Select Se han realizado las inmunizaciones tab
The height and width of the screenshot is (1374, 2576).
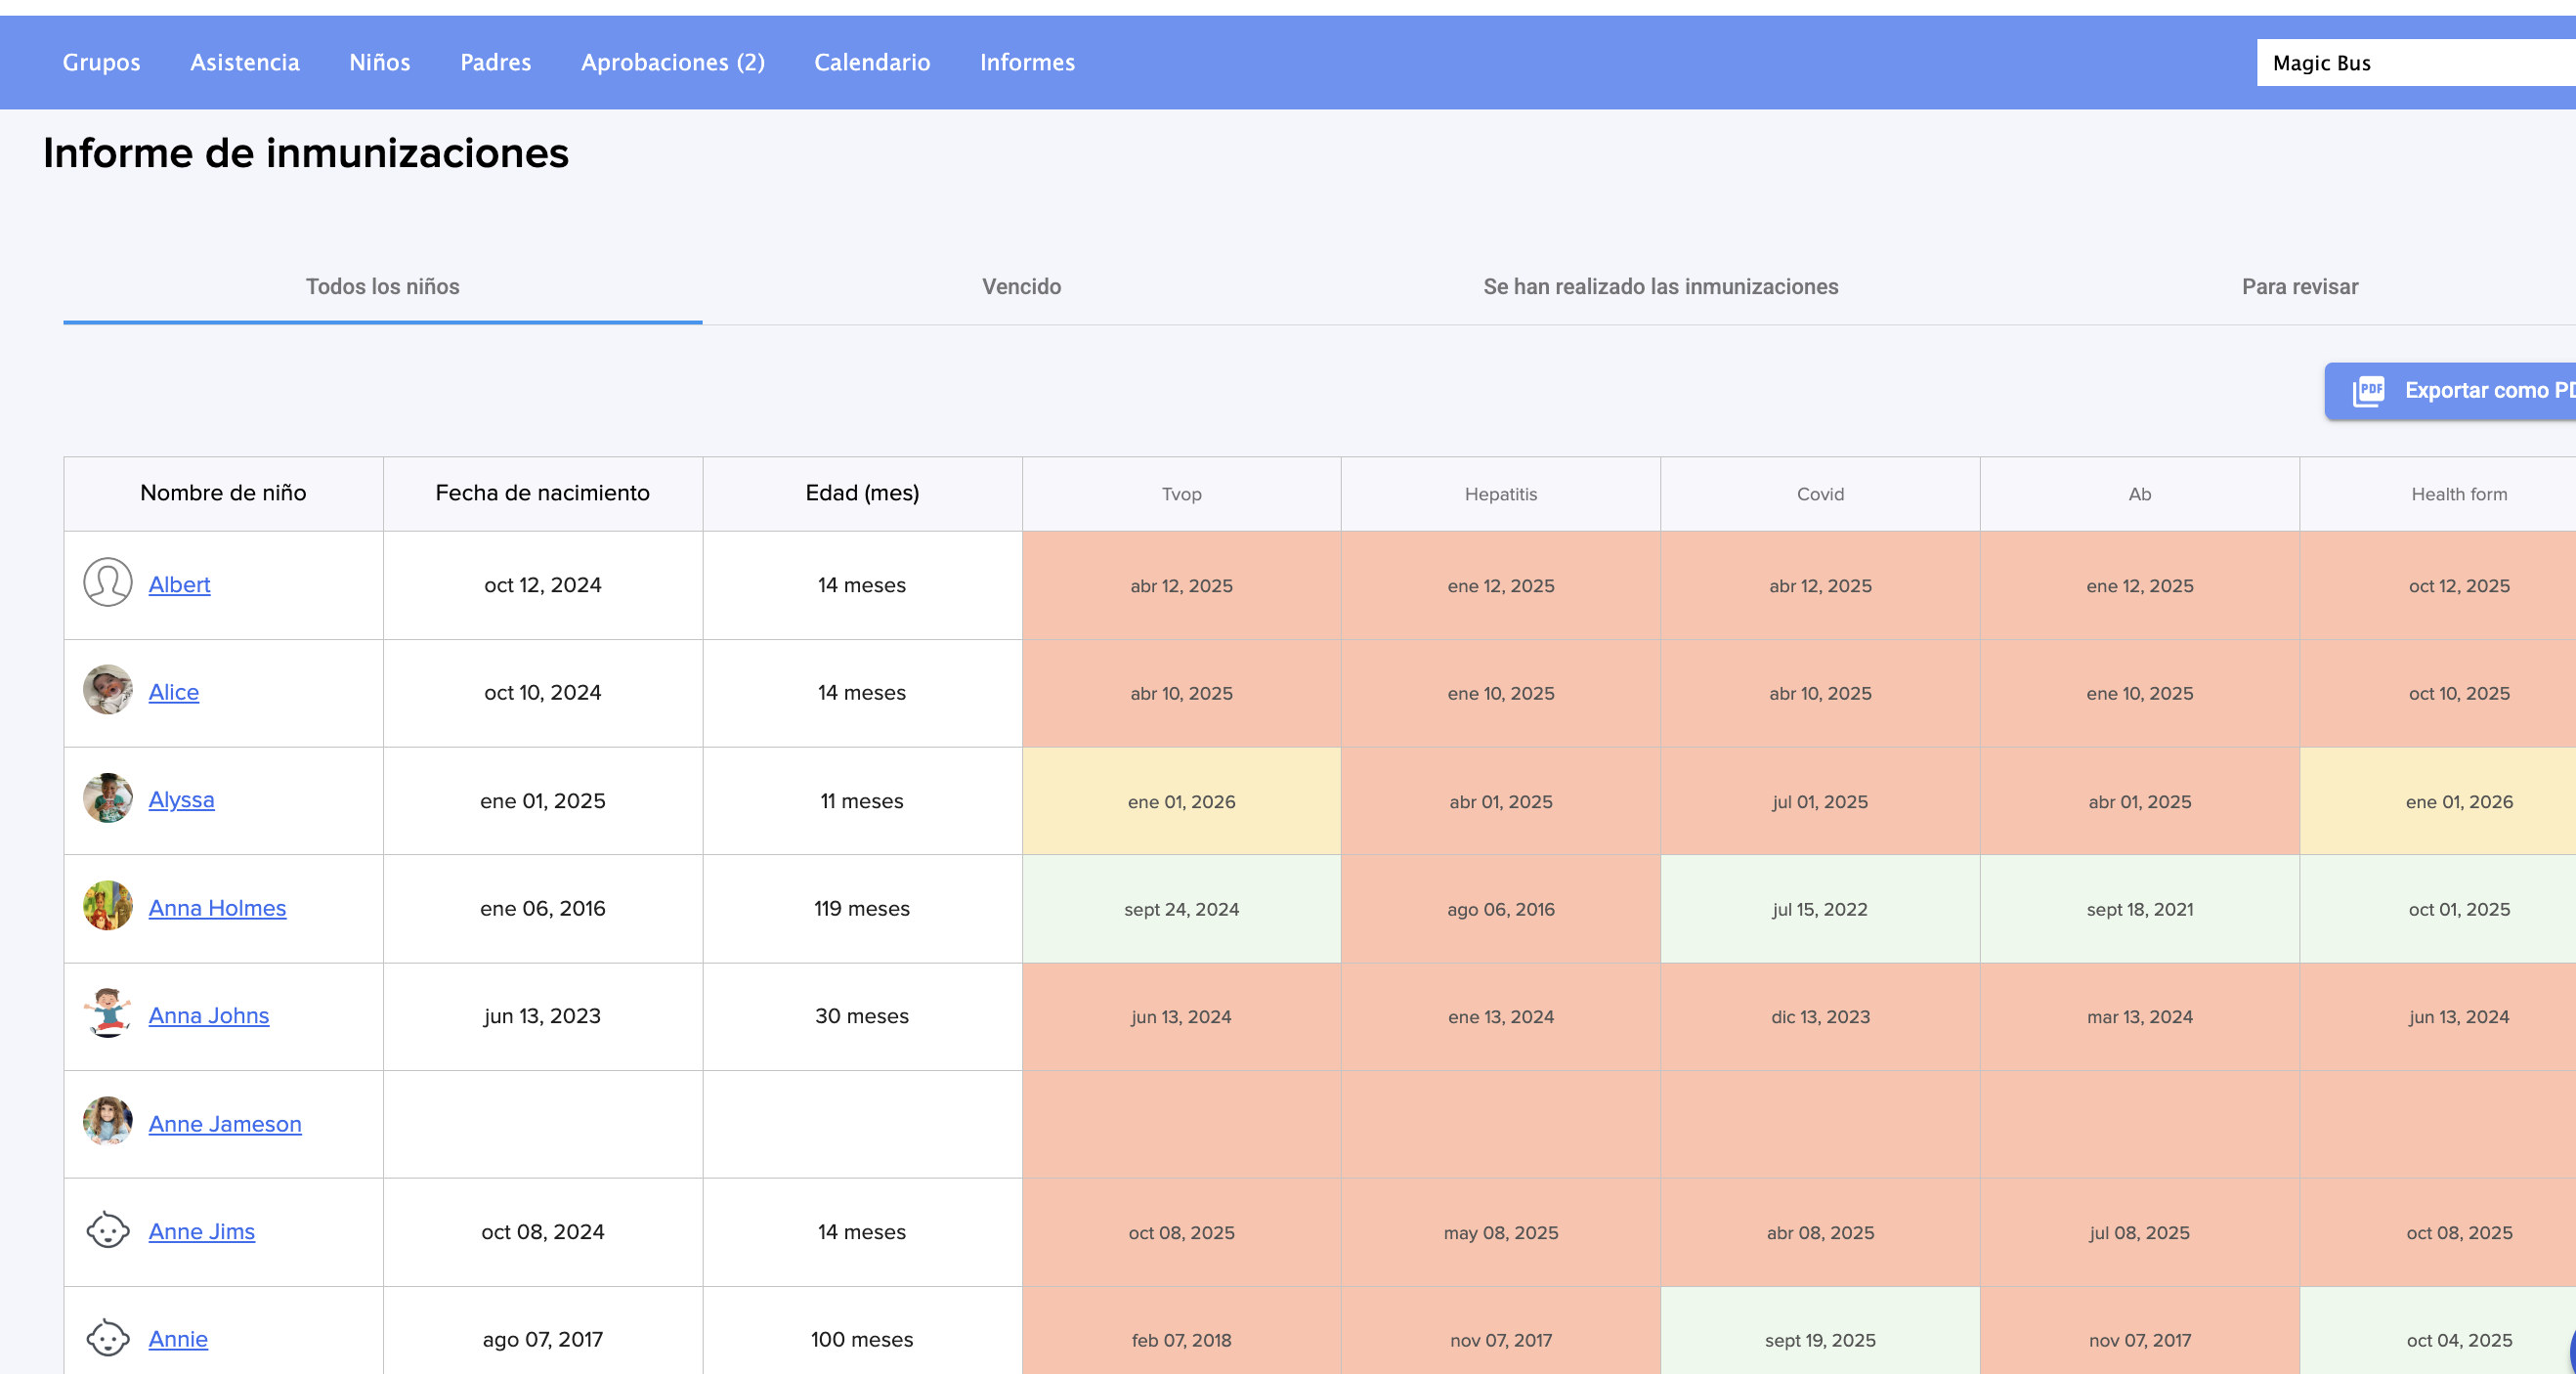(x=1659, y=287)
